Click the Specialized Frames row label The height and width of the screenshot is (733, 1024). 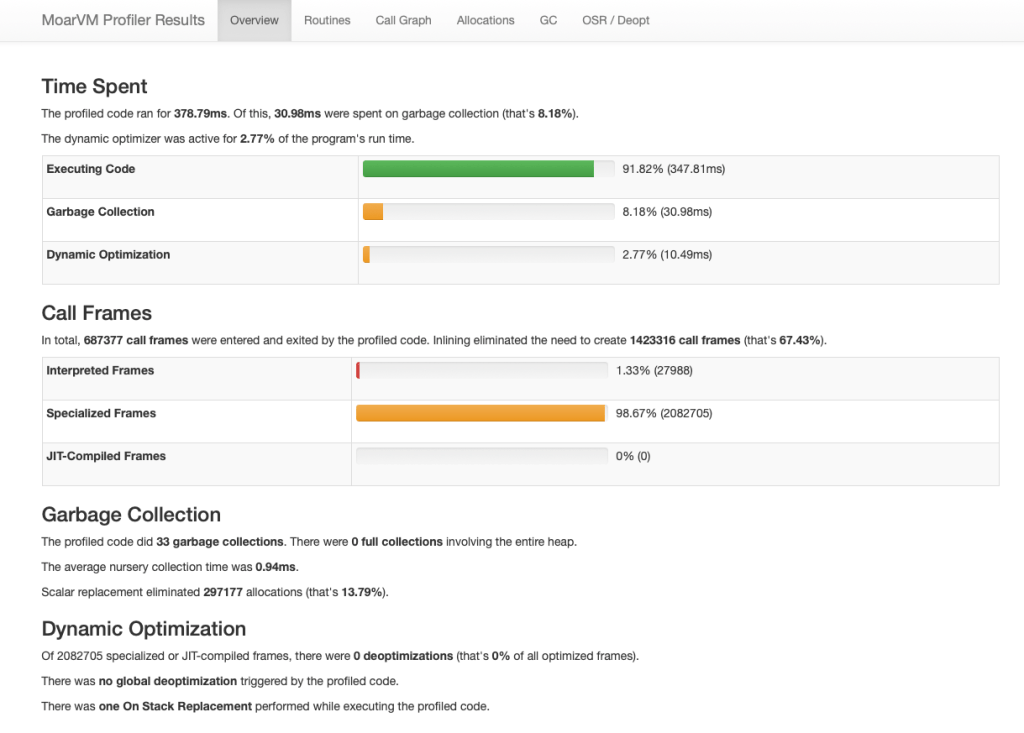(101, 413)
